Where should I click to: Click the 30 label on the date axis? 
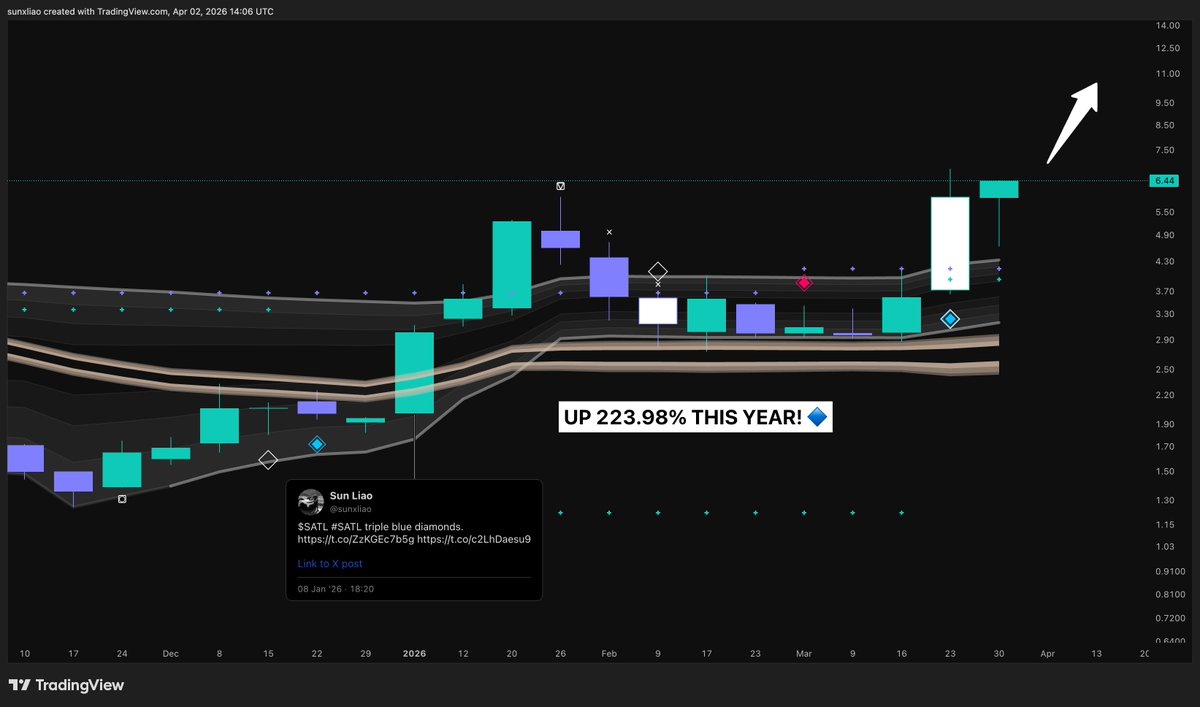(x=999, y=653)
